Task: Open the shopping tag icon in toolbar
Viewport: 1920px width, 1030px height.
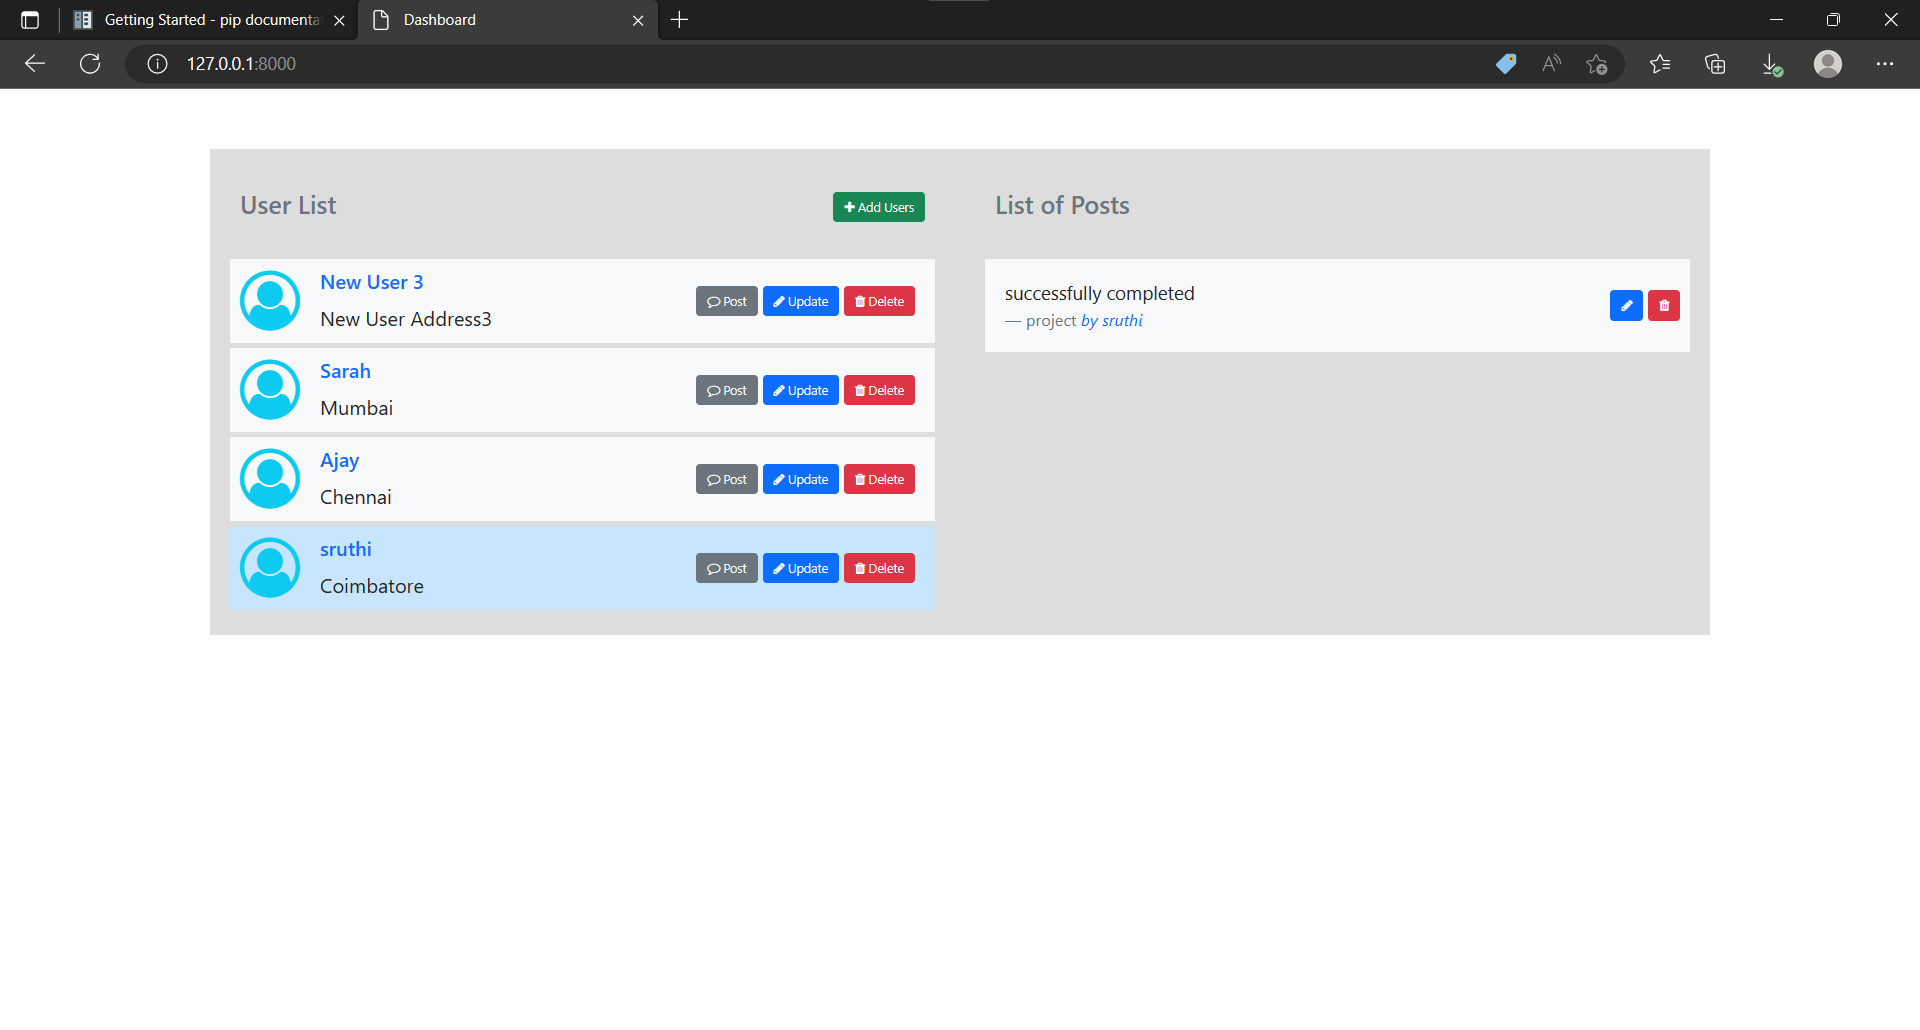Action: 1506,64
